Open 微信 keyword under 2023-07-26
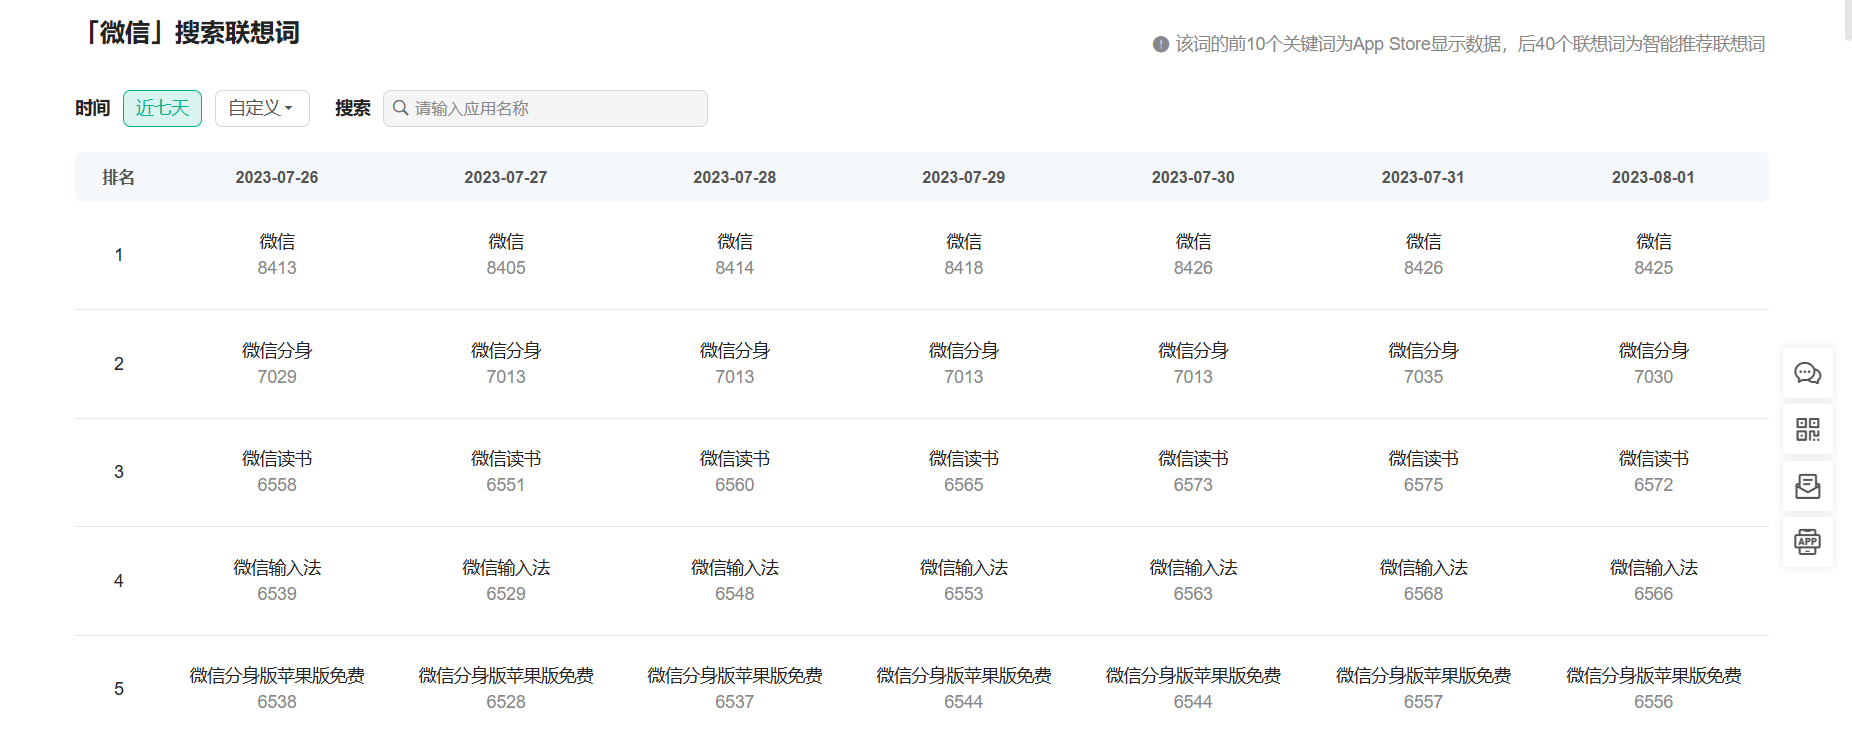This screenshot has height=740, width=1852. 277,242
